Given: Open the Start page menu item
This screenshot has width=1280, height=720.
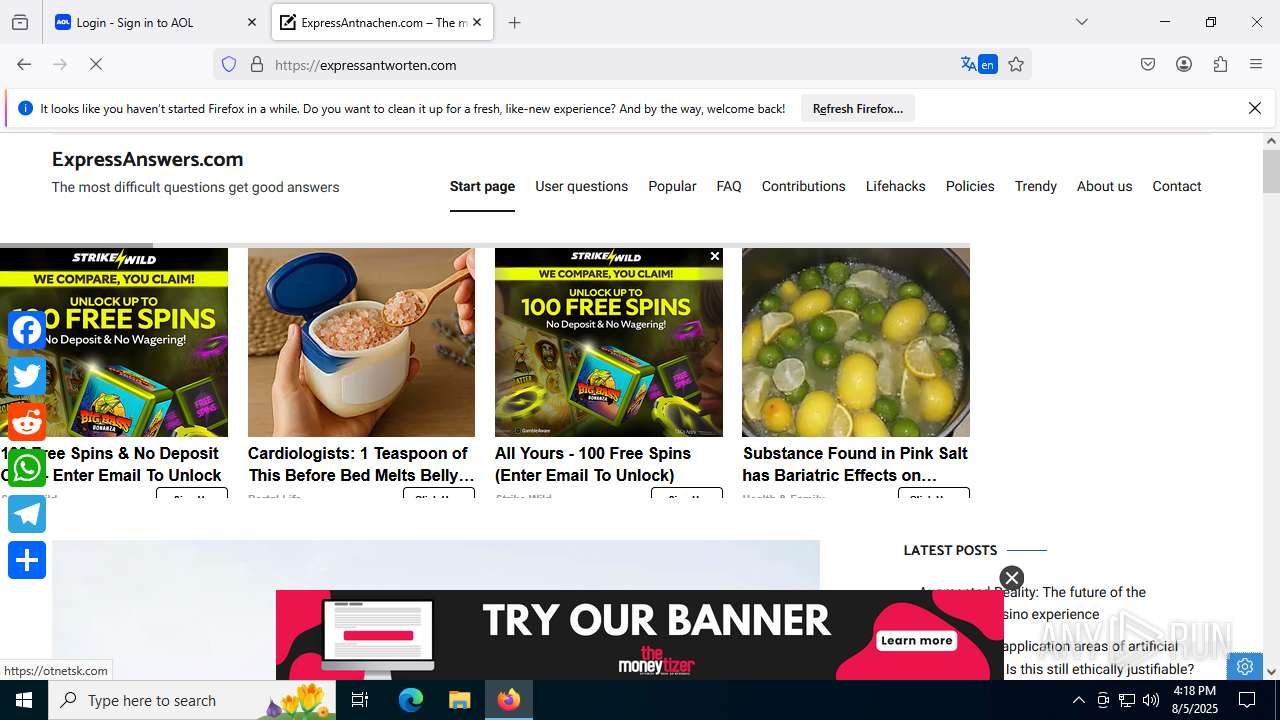Looking at the screenshot, I should click(x=482, y=186).
